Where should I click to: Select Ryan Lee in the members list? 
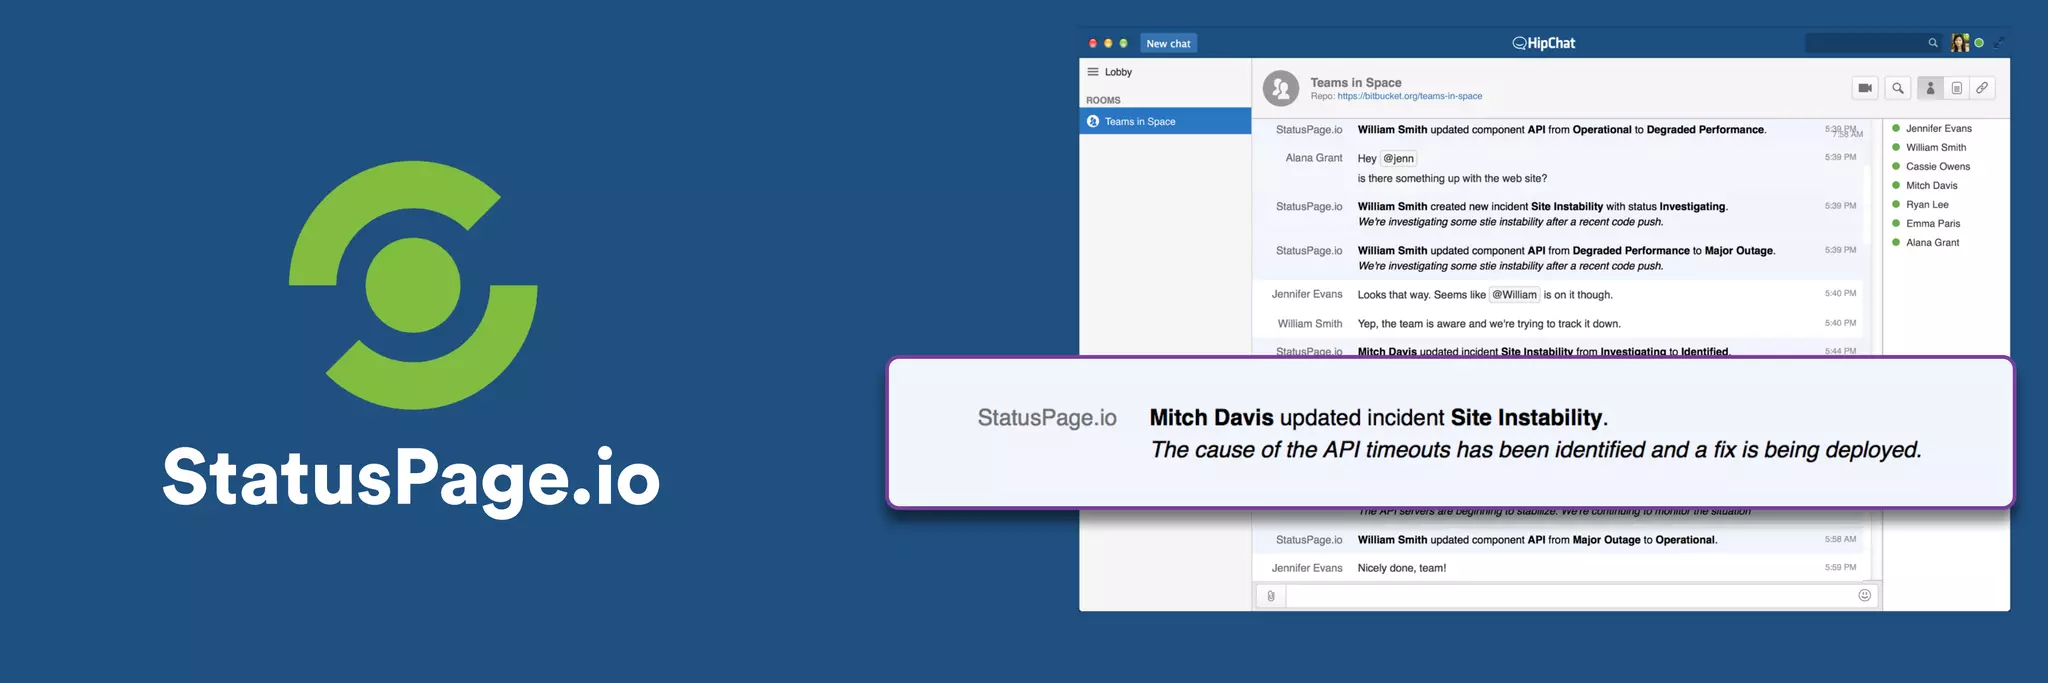[1926, 204]
